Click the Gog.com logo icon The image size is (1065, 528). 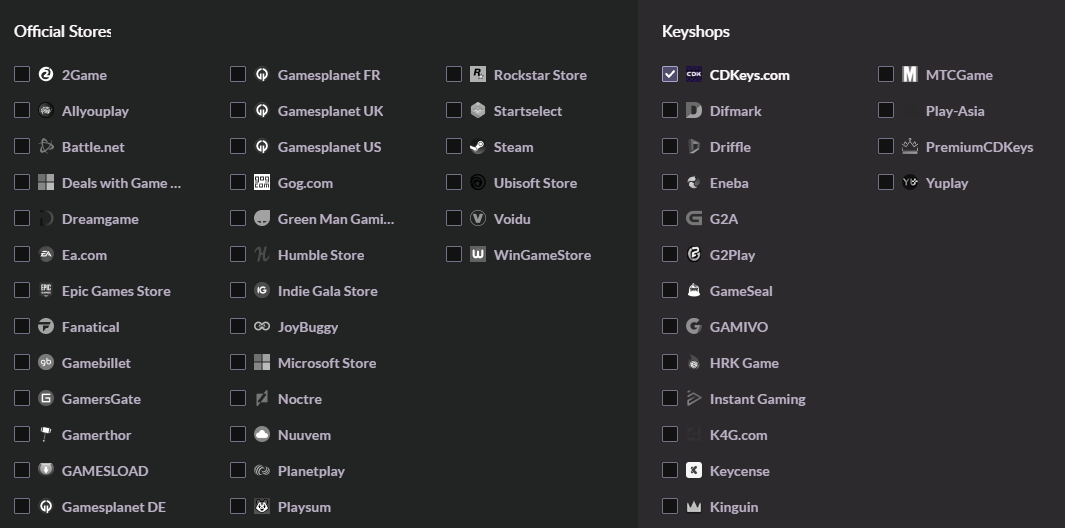point(261,182)
